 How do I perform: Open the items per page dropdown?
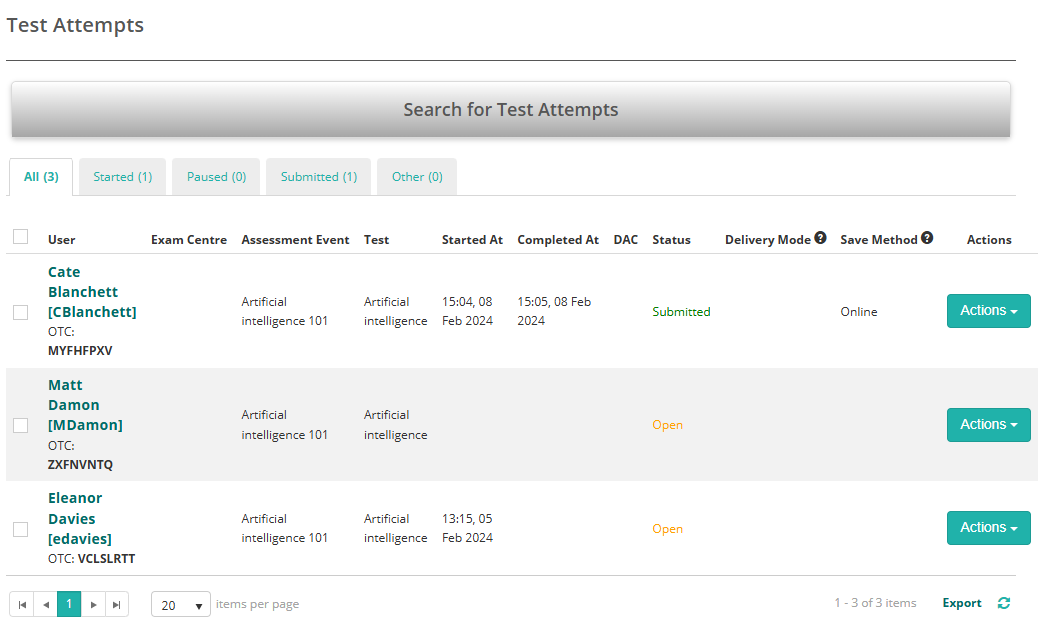(181, 605)
